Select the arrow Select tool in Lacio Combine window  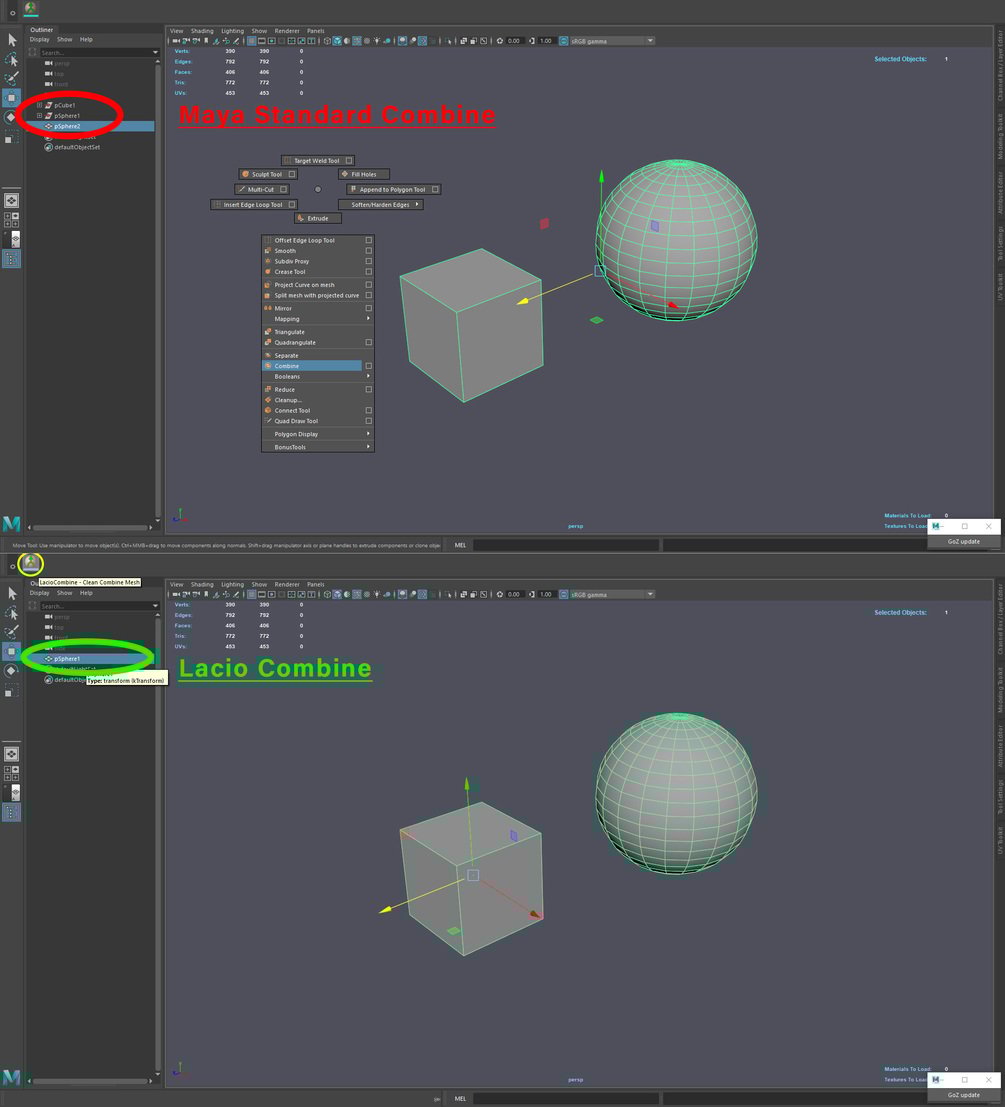pyautogui.click(x=11, y=593)
